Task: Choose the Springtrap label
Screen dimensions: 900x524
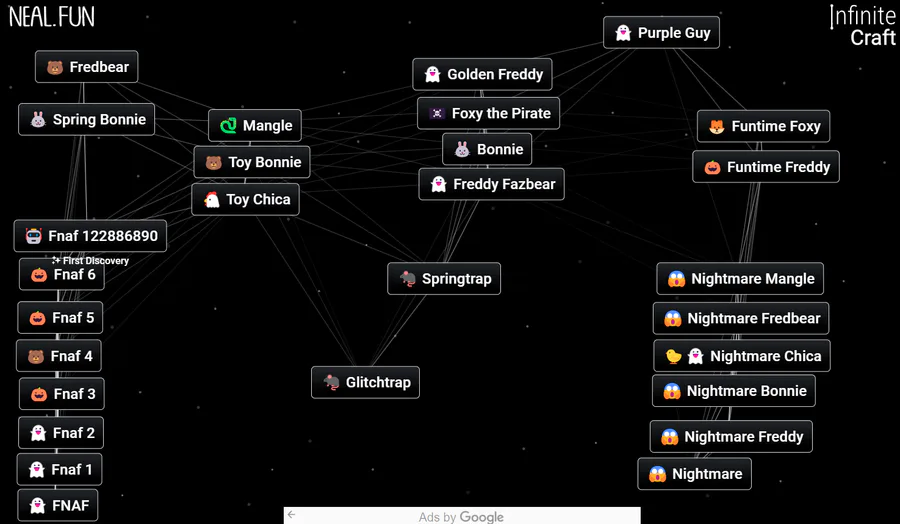Action: click(x=456, y=279)
